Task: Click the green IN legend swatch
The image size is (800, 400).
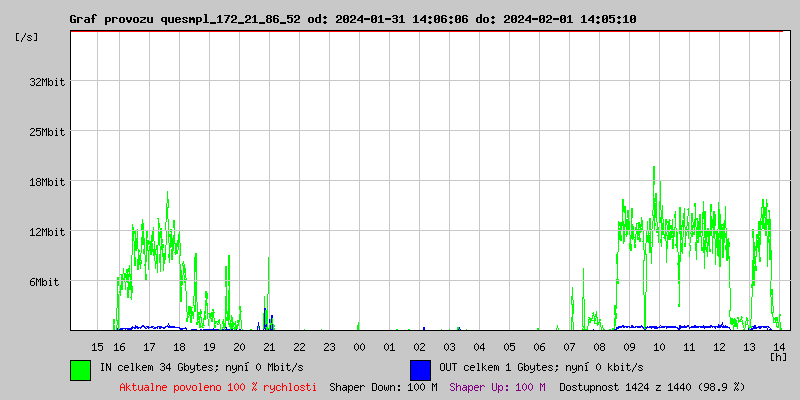Action: tap(80, 369)
